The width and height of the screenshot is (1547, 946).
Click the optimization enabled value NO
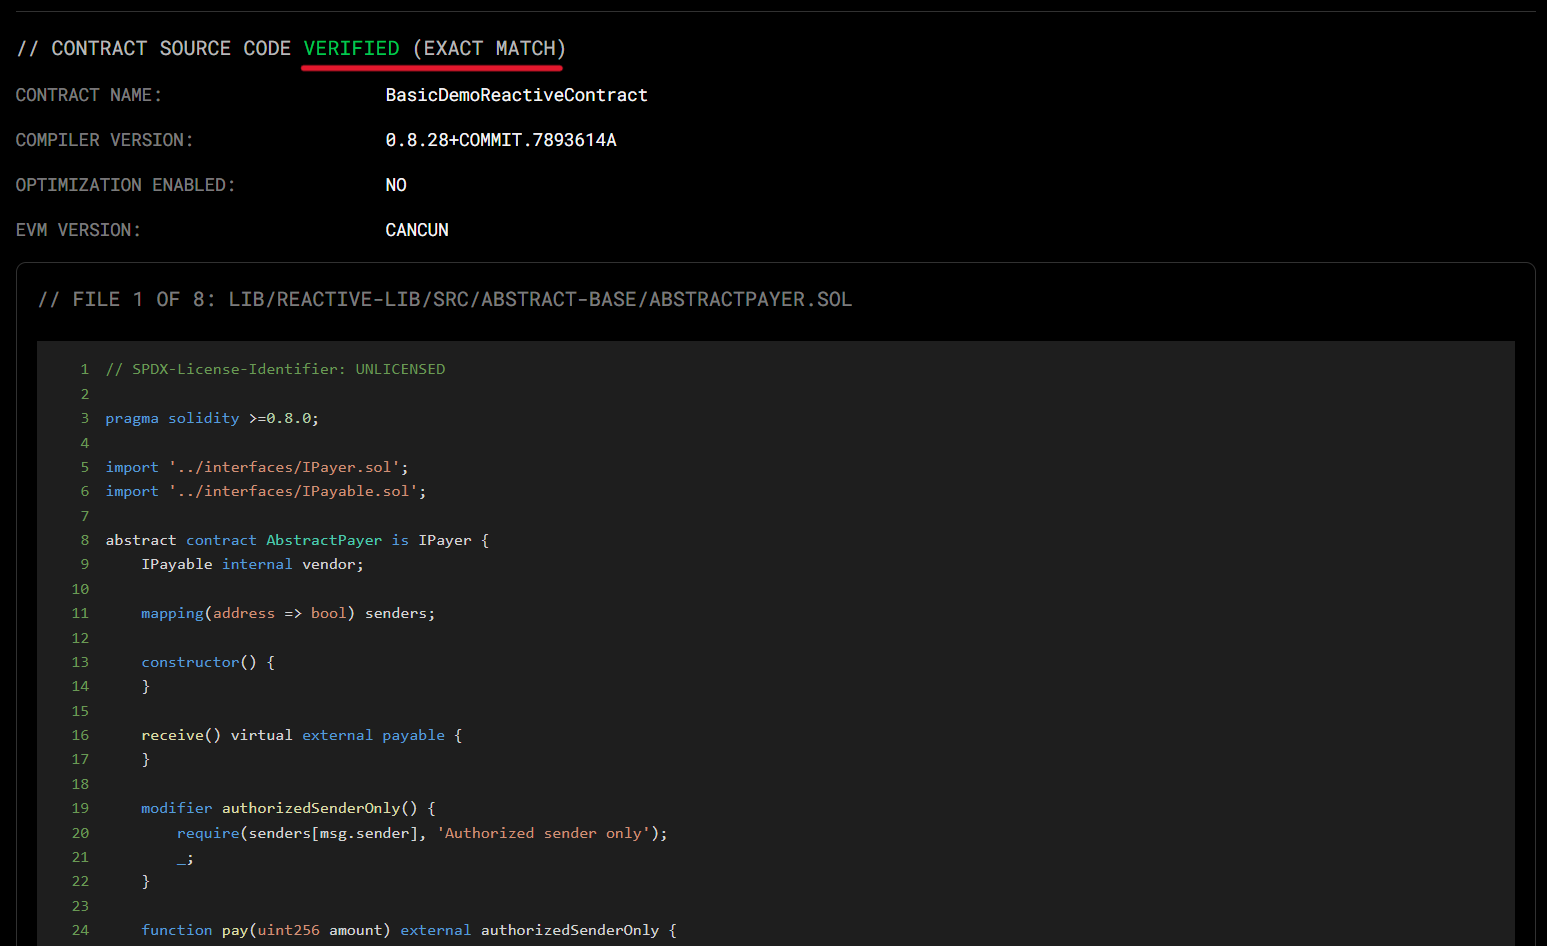(x=396, y=185)
